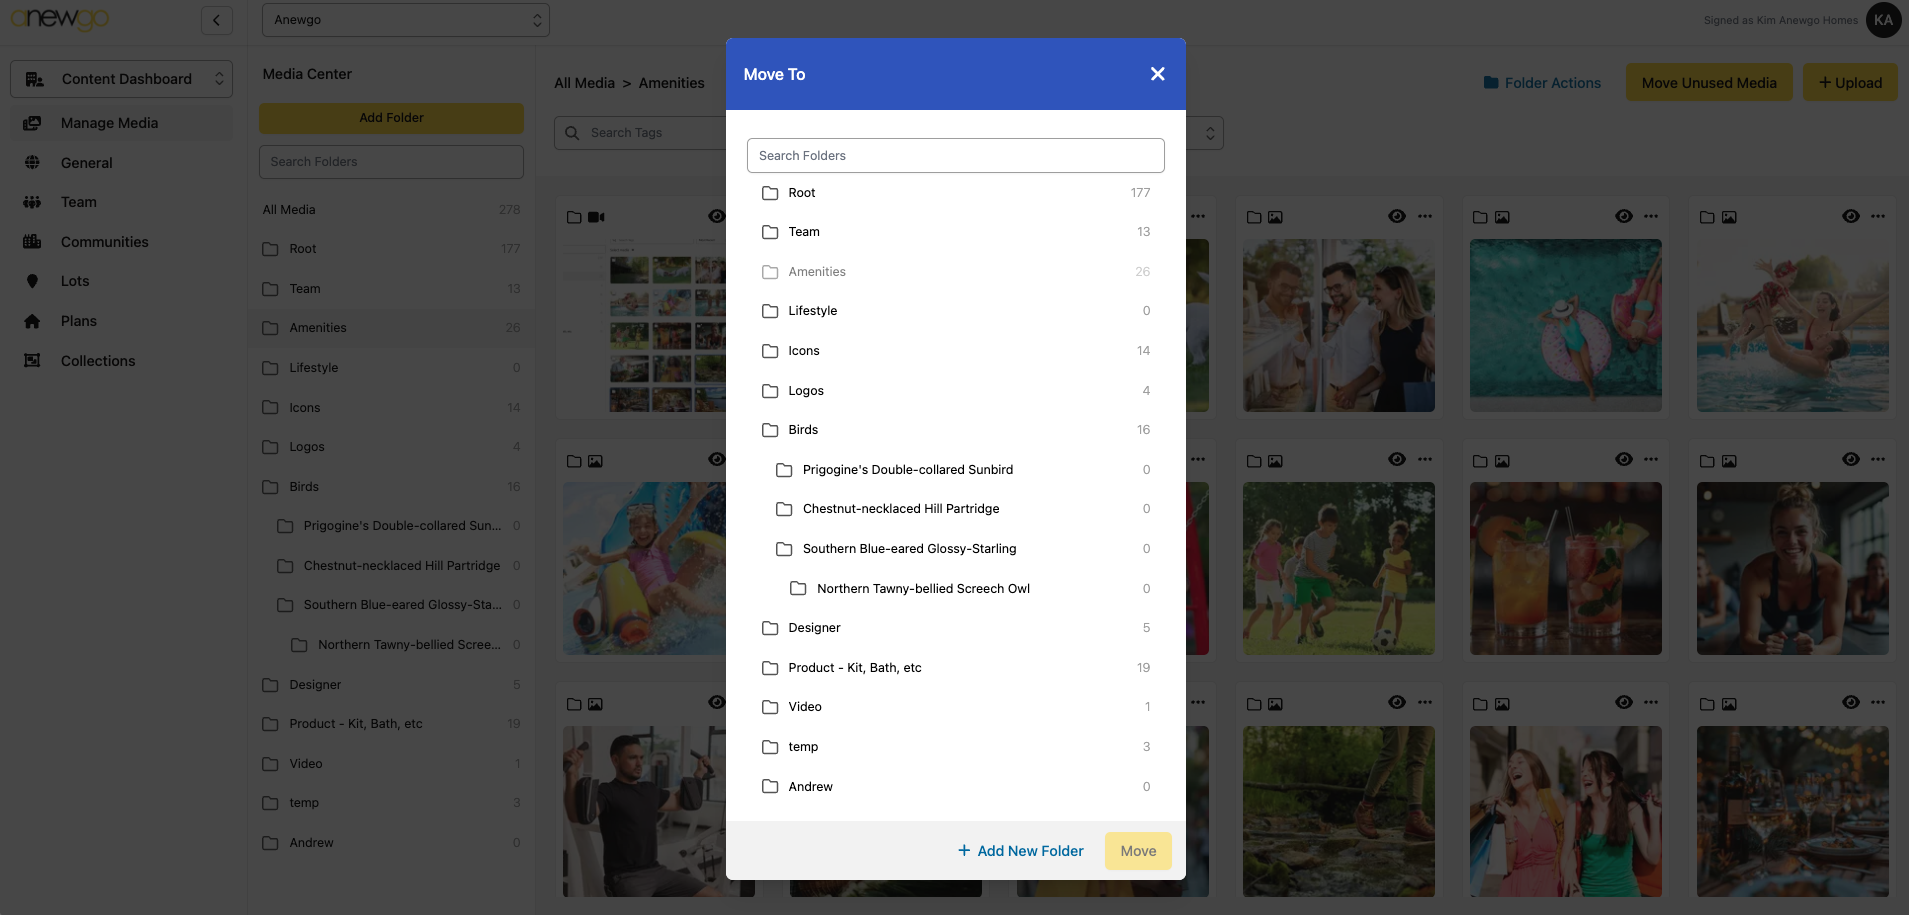
Task: Close the Move To dialog
Action: point(1157,74)
